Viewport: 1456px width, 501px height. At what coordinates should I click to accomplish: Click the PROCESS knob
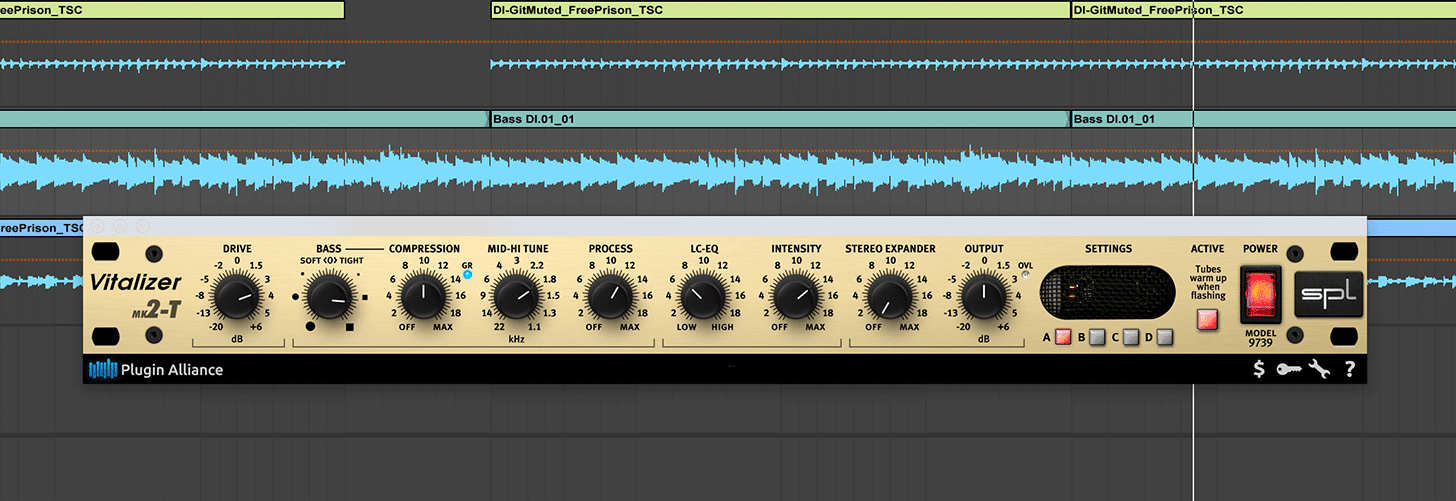(610, 296)
